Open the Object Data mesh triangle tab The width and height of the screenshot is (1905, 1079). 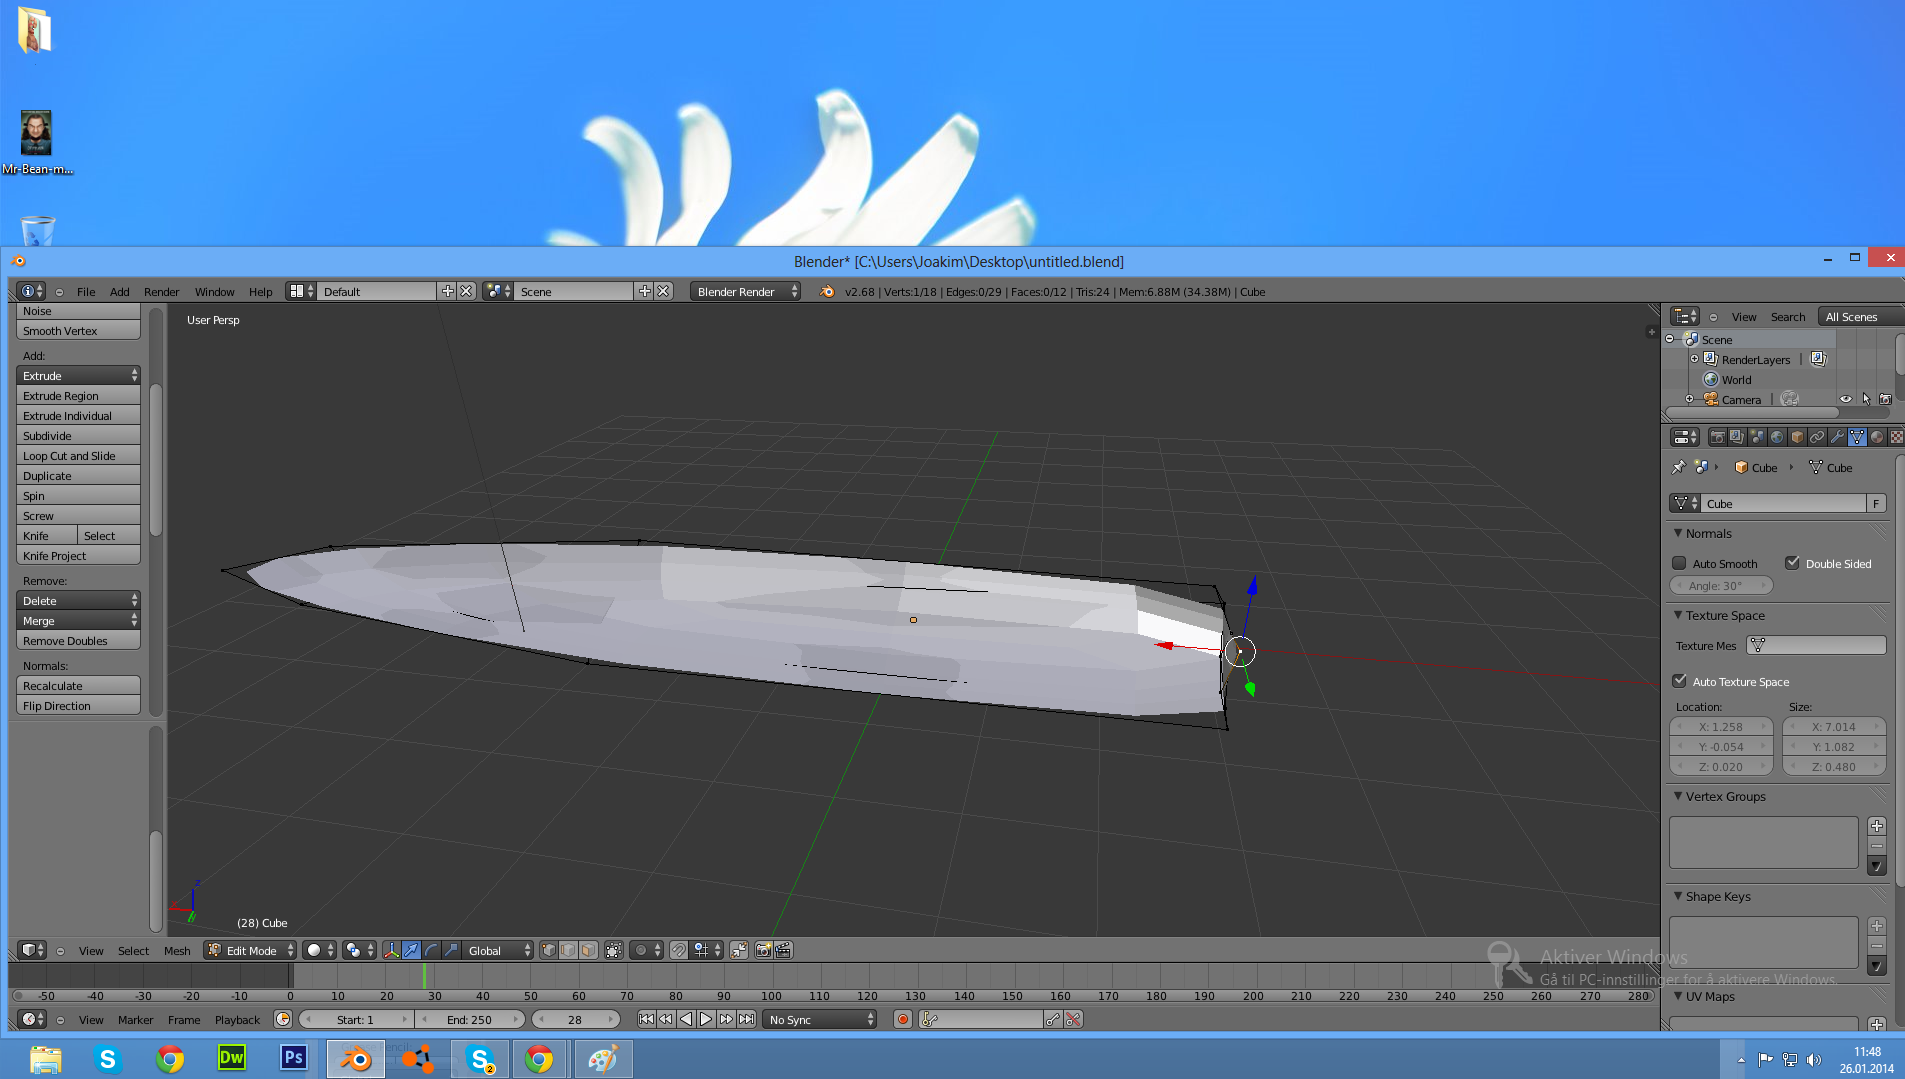(1857, 437)
